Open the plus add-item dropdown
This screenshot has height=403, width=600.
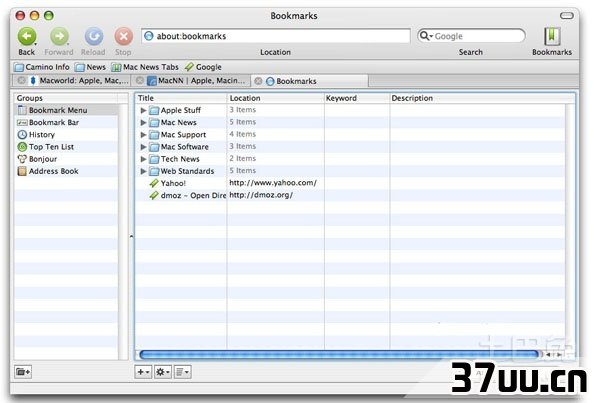(143, 372)
